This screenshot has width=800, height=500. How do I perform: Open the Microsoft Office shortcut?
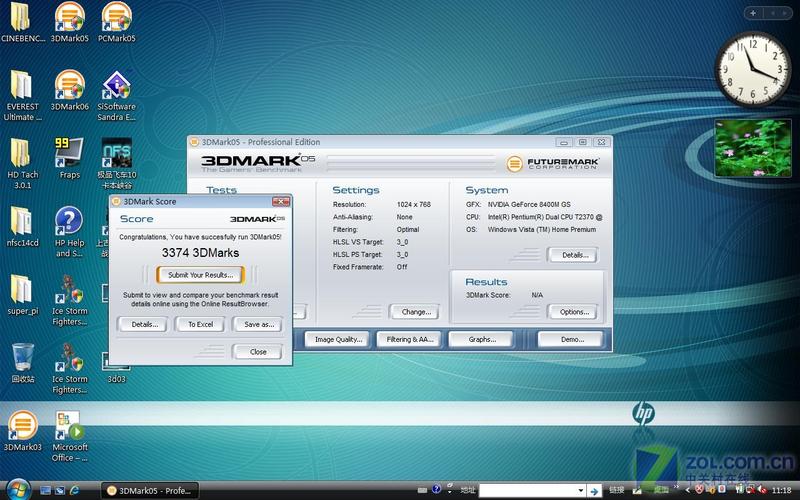coord(69,436)
